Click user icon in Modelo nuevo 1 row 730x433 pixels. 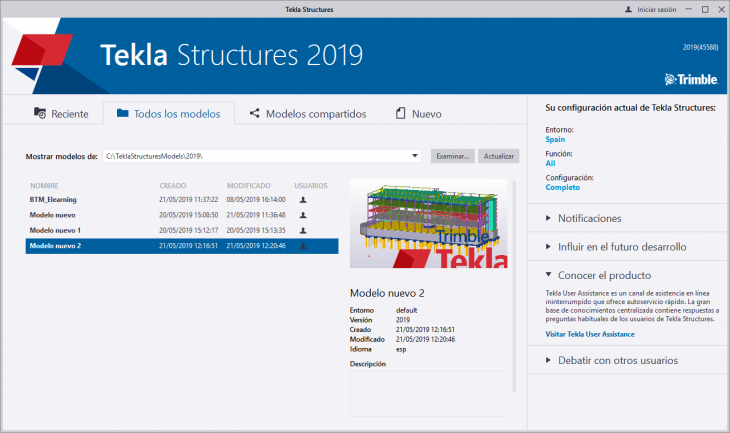[303, 230]
